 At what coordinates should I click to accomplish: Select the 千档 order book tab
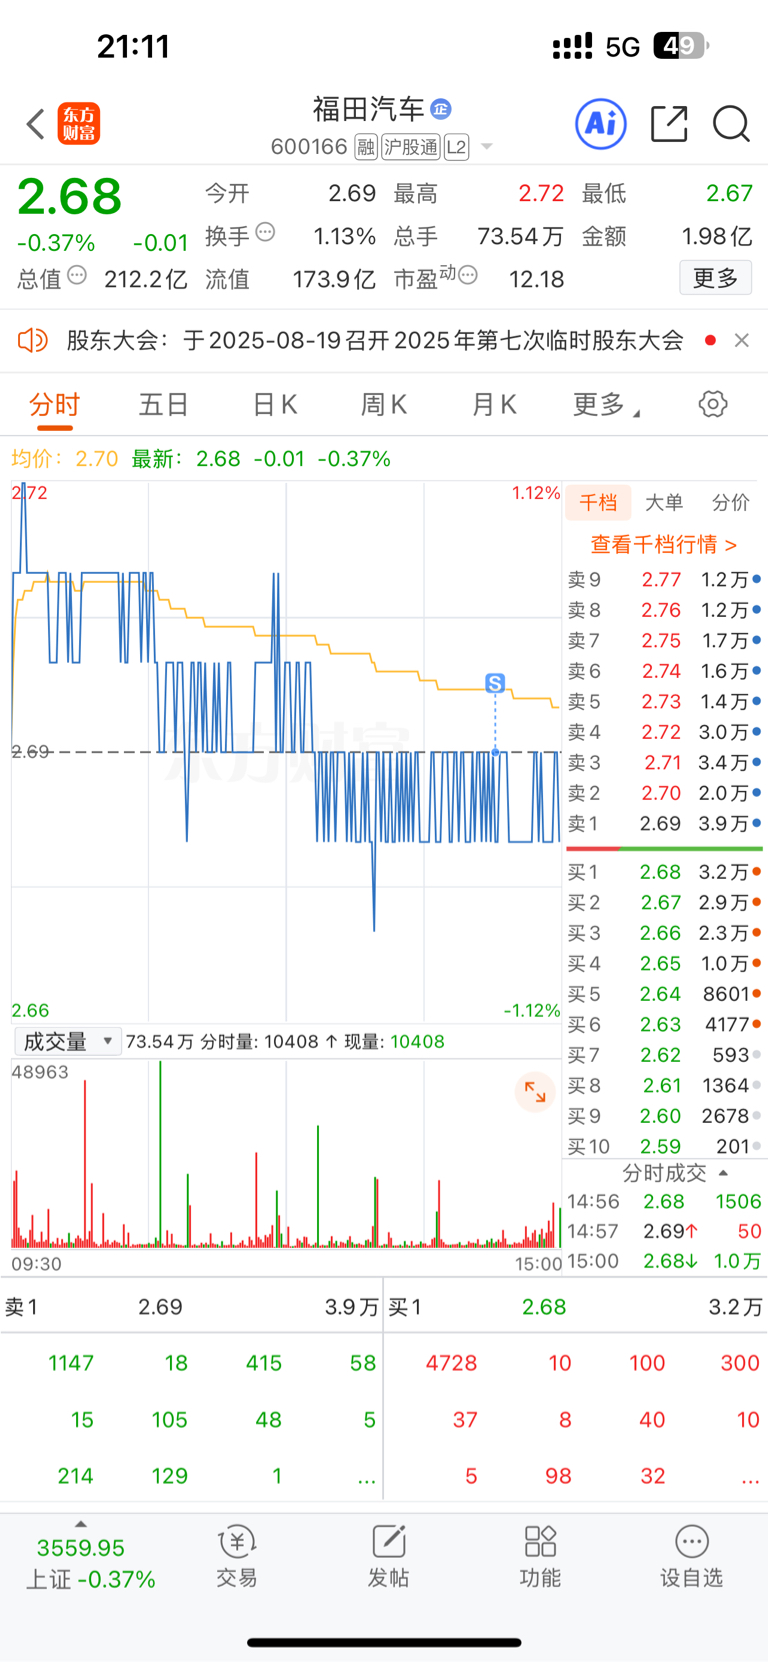[x=598, y=503]
